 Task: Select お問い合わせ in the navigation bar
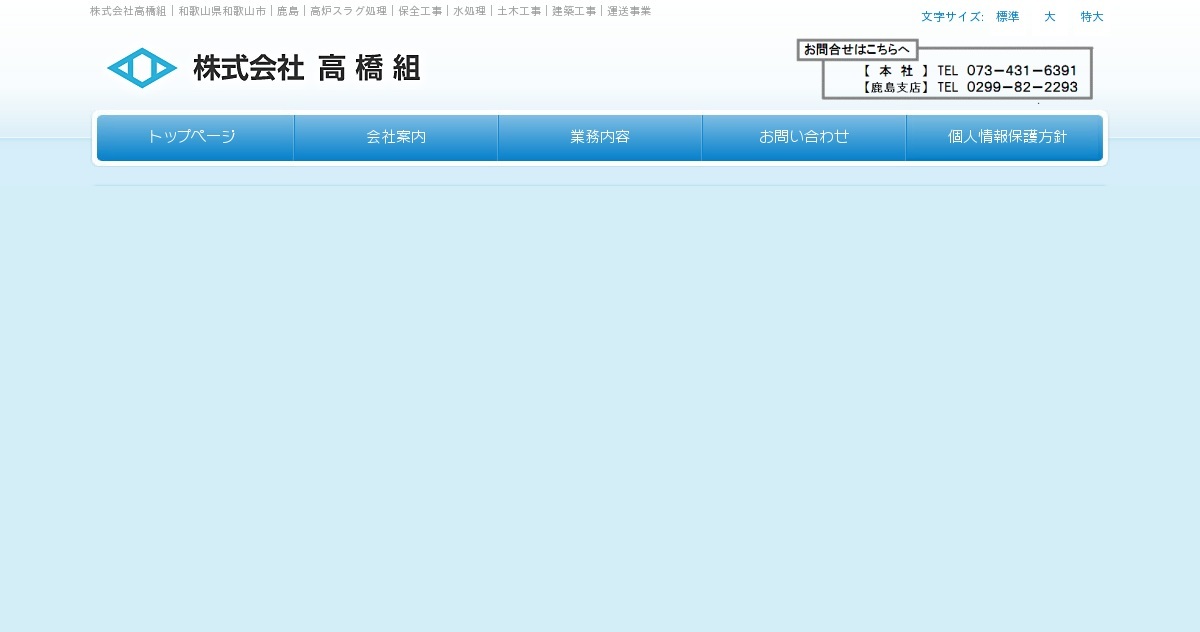[x=804, y=138]
